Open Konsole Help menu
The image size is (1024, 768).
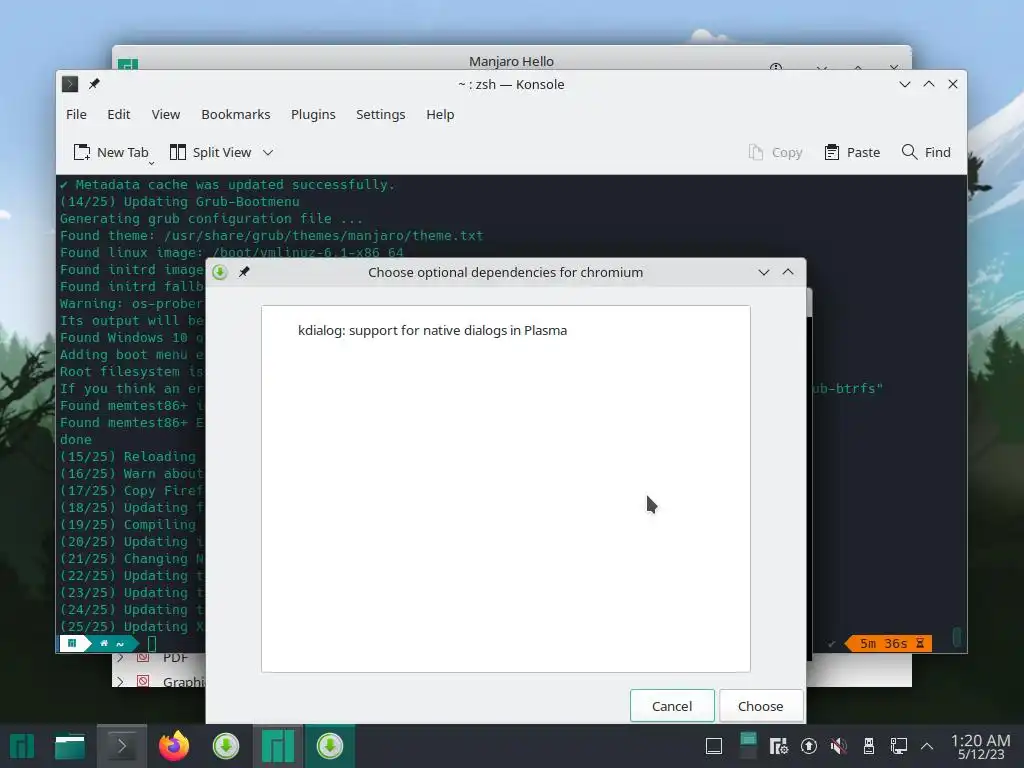click(440, 114)
